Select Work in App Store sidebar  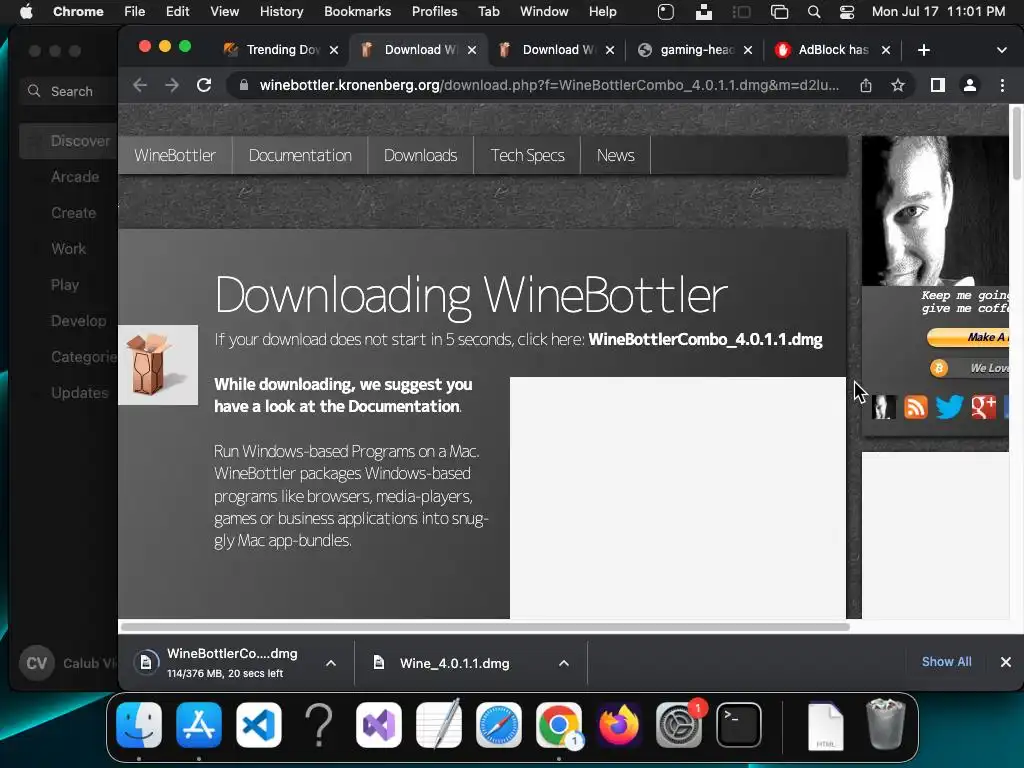(x=68, y=249)
